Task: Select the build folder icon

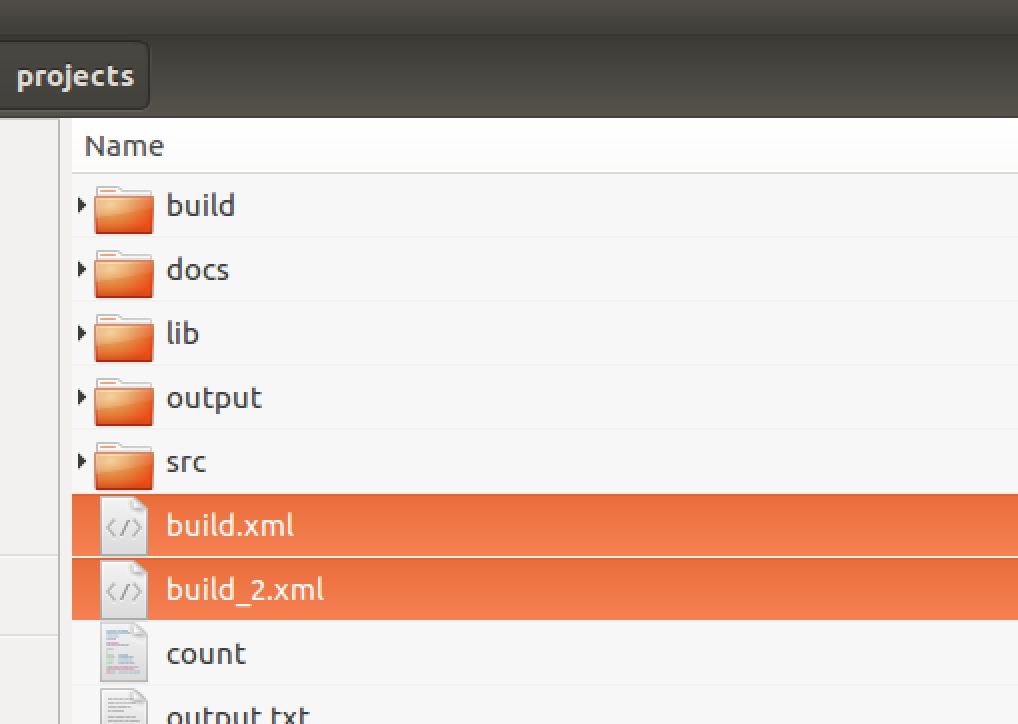Action: (x=124, y=210)
